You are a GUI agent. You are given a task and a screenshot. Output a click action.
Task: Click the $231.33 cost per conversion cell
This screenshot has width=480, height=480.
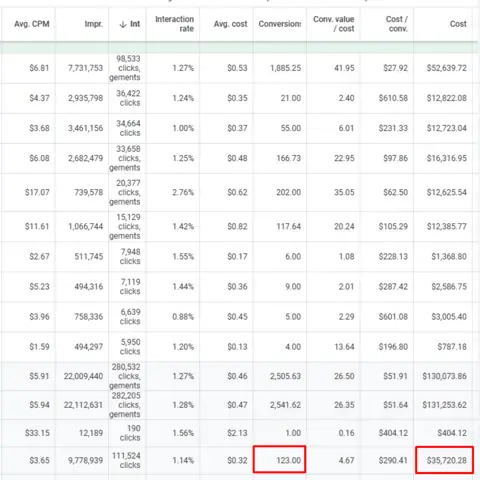click(393, 128)
